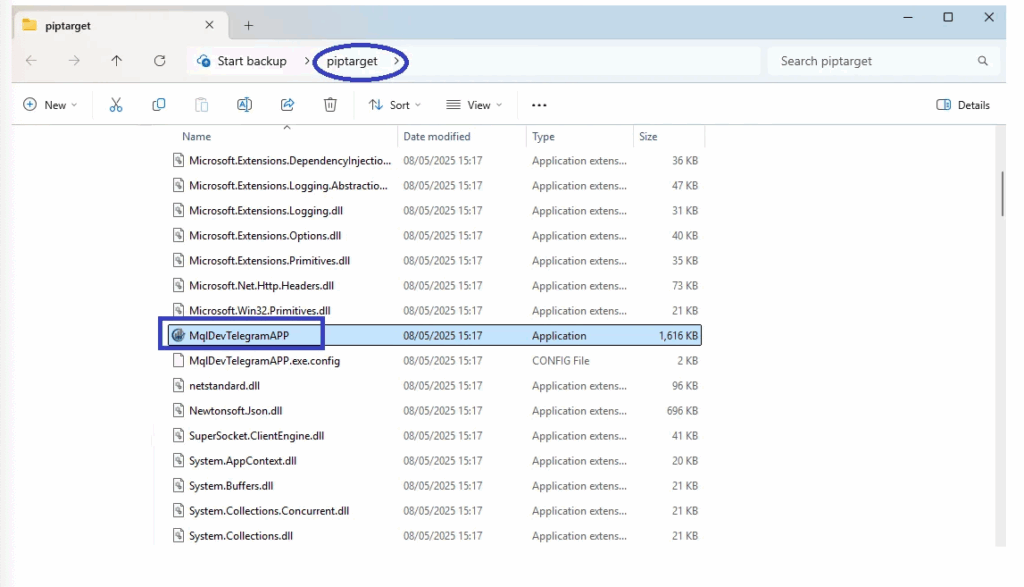Go up one folder with Up arrow

(116, 61)
